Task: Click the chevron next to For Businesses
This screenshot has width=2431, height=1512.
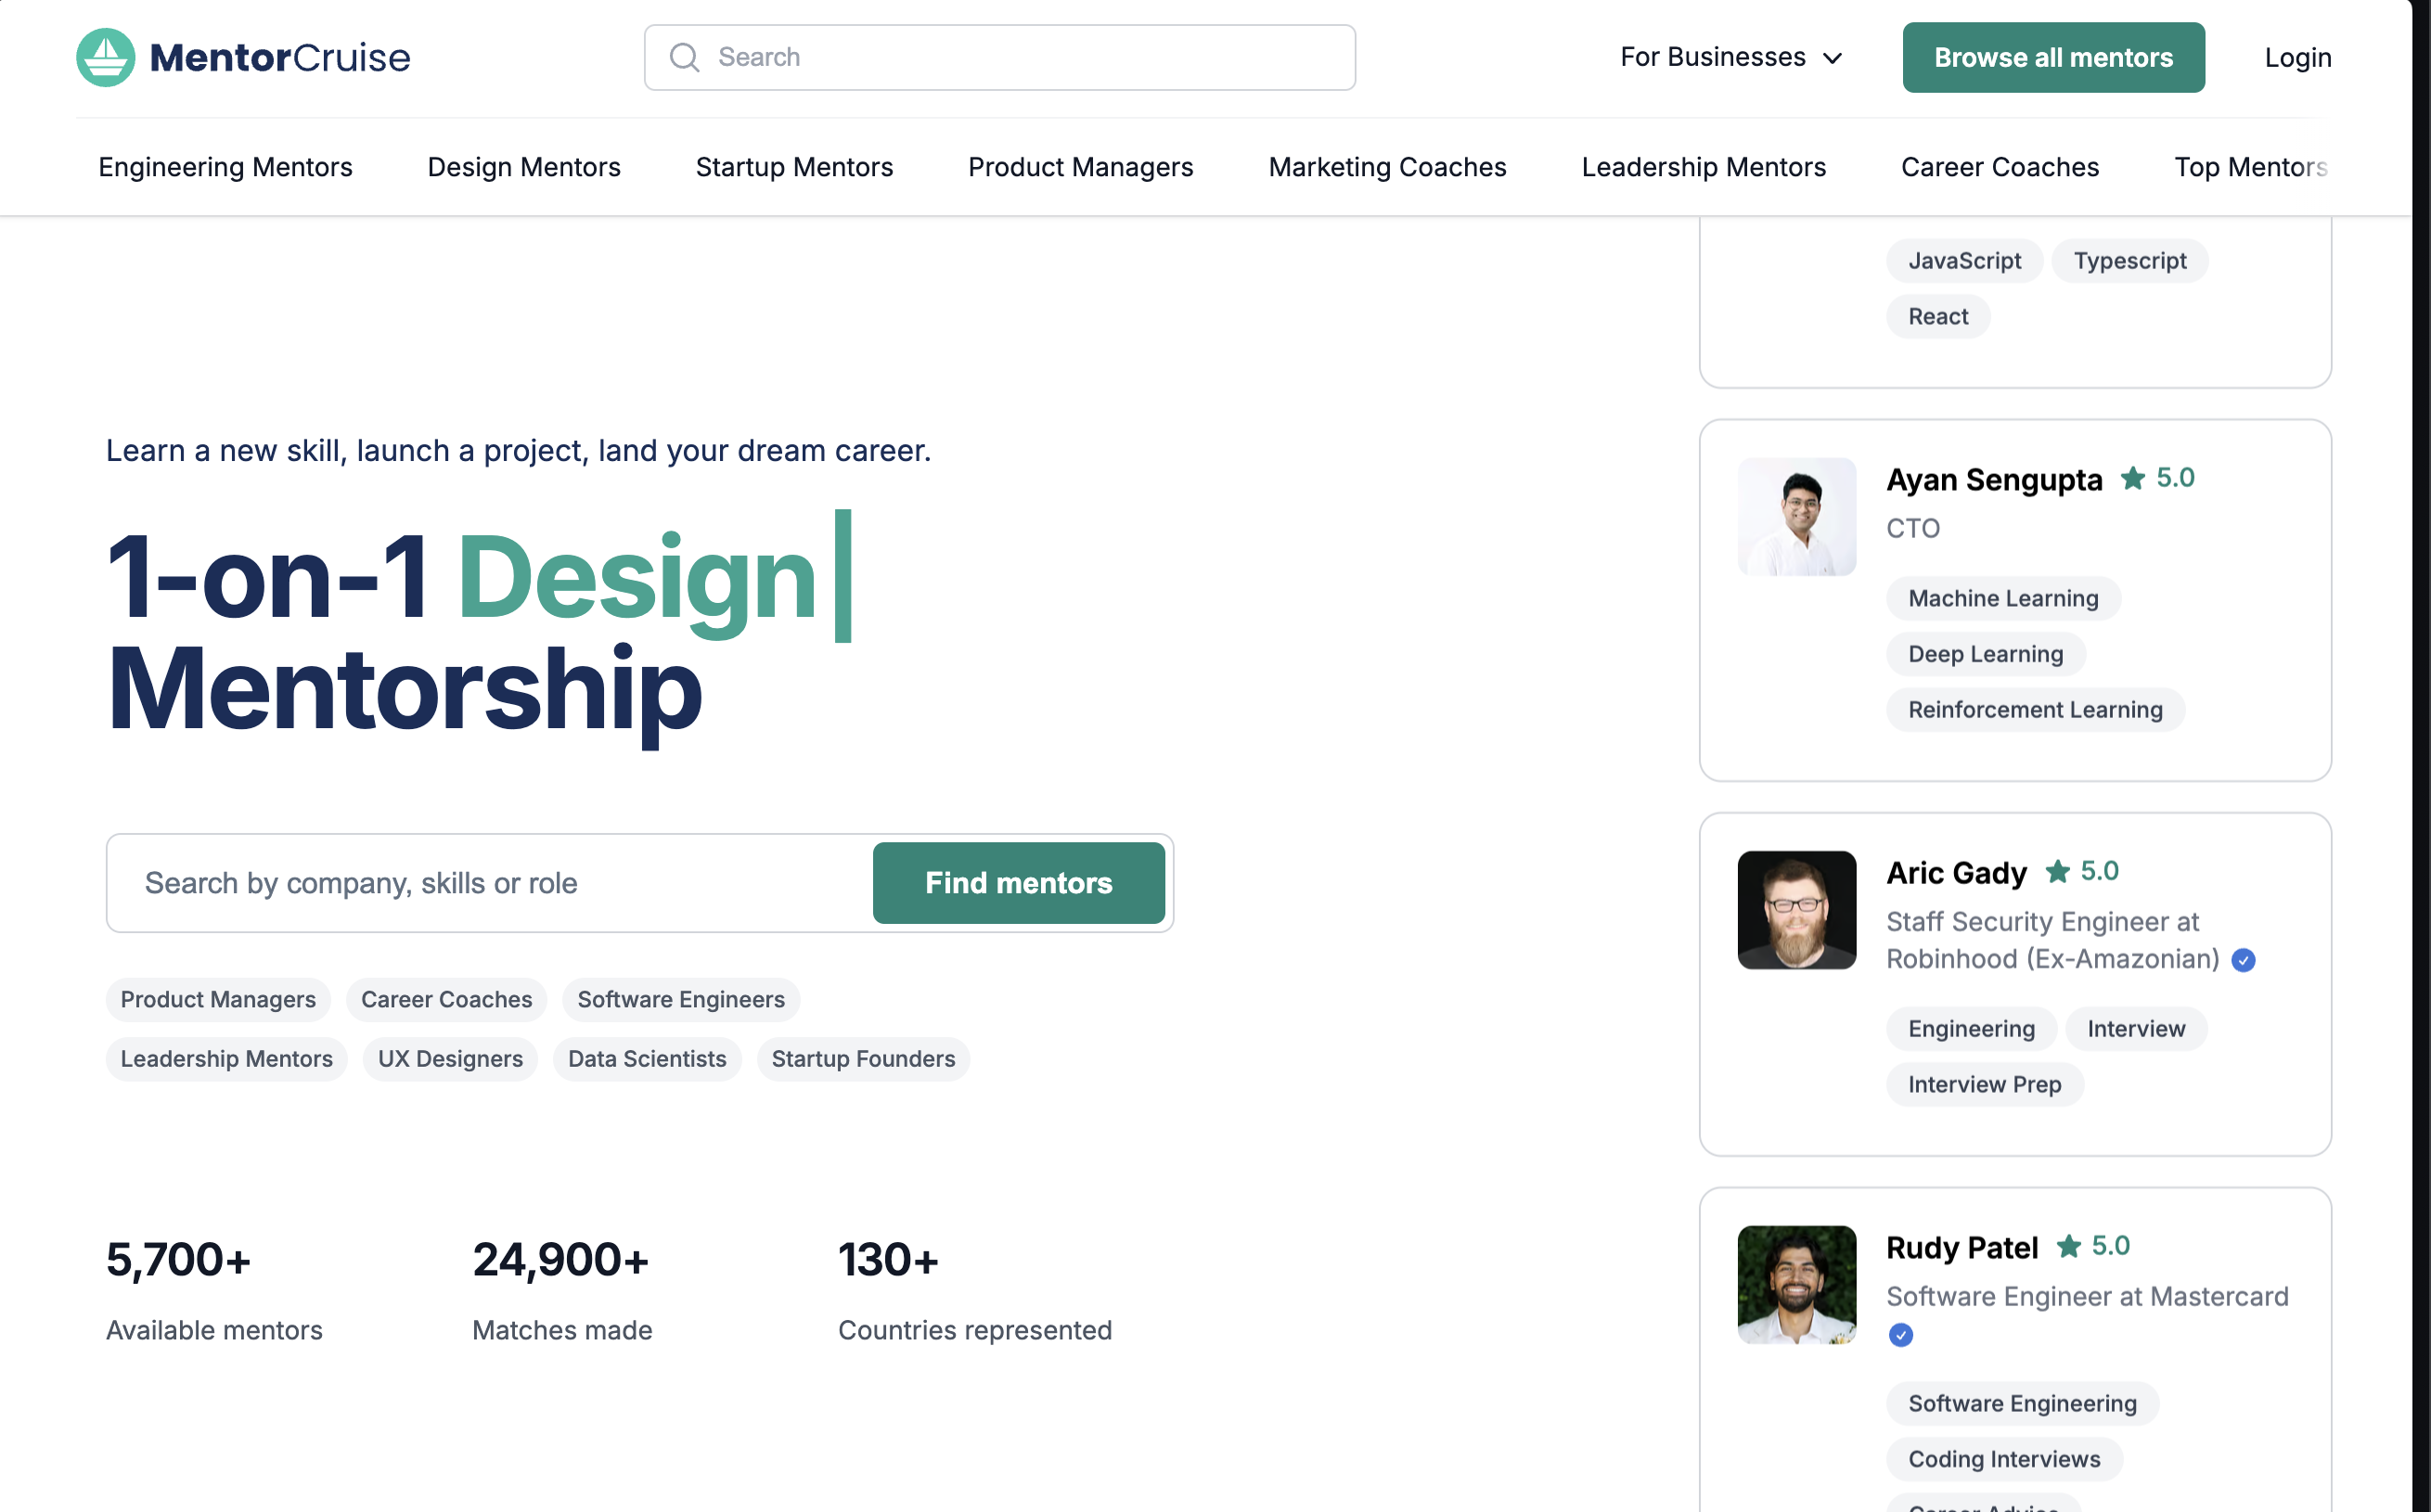Action: click(x=1832, y=58)
